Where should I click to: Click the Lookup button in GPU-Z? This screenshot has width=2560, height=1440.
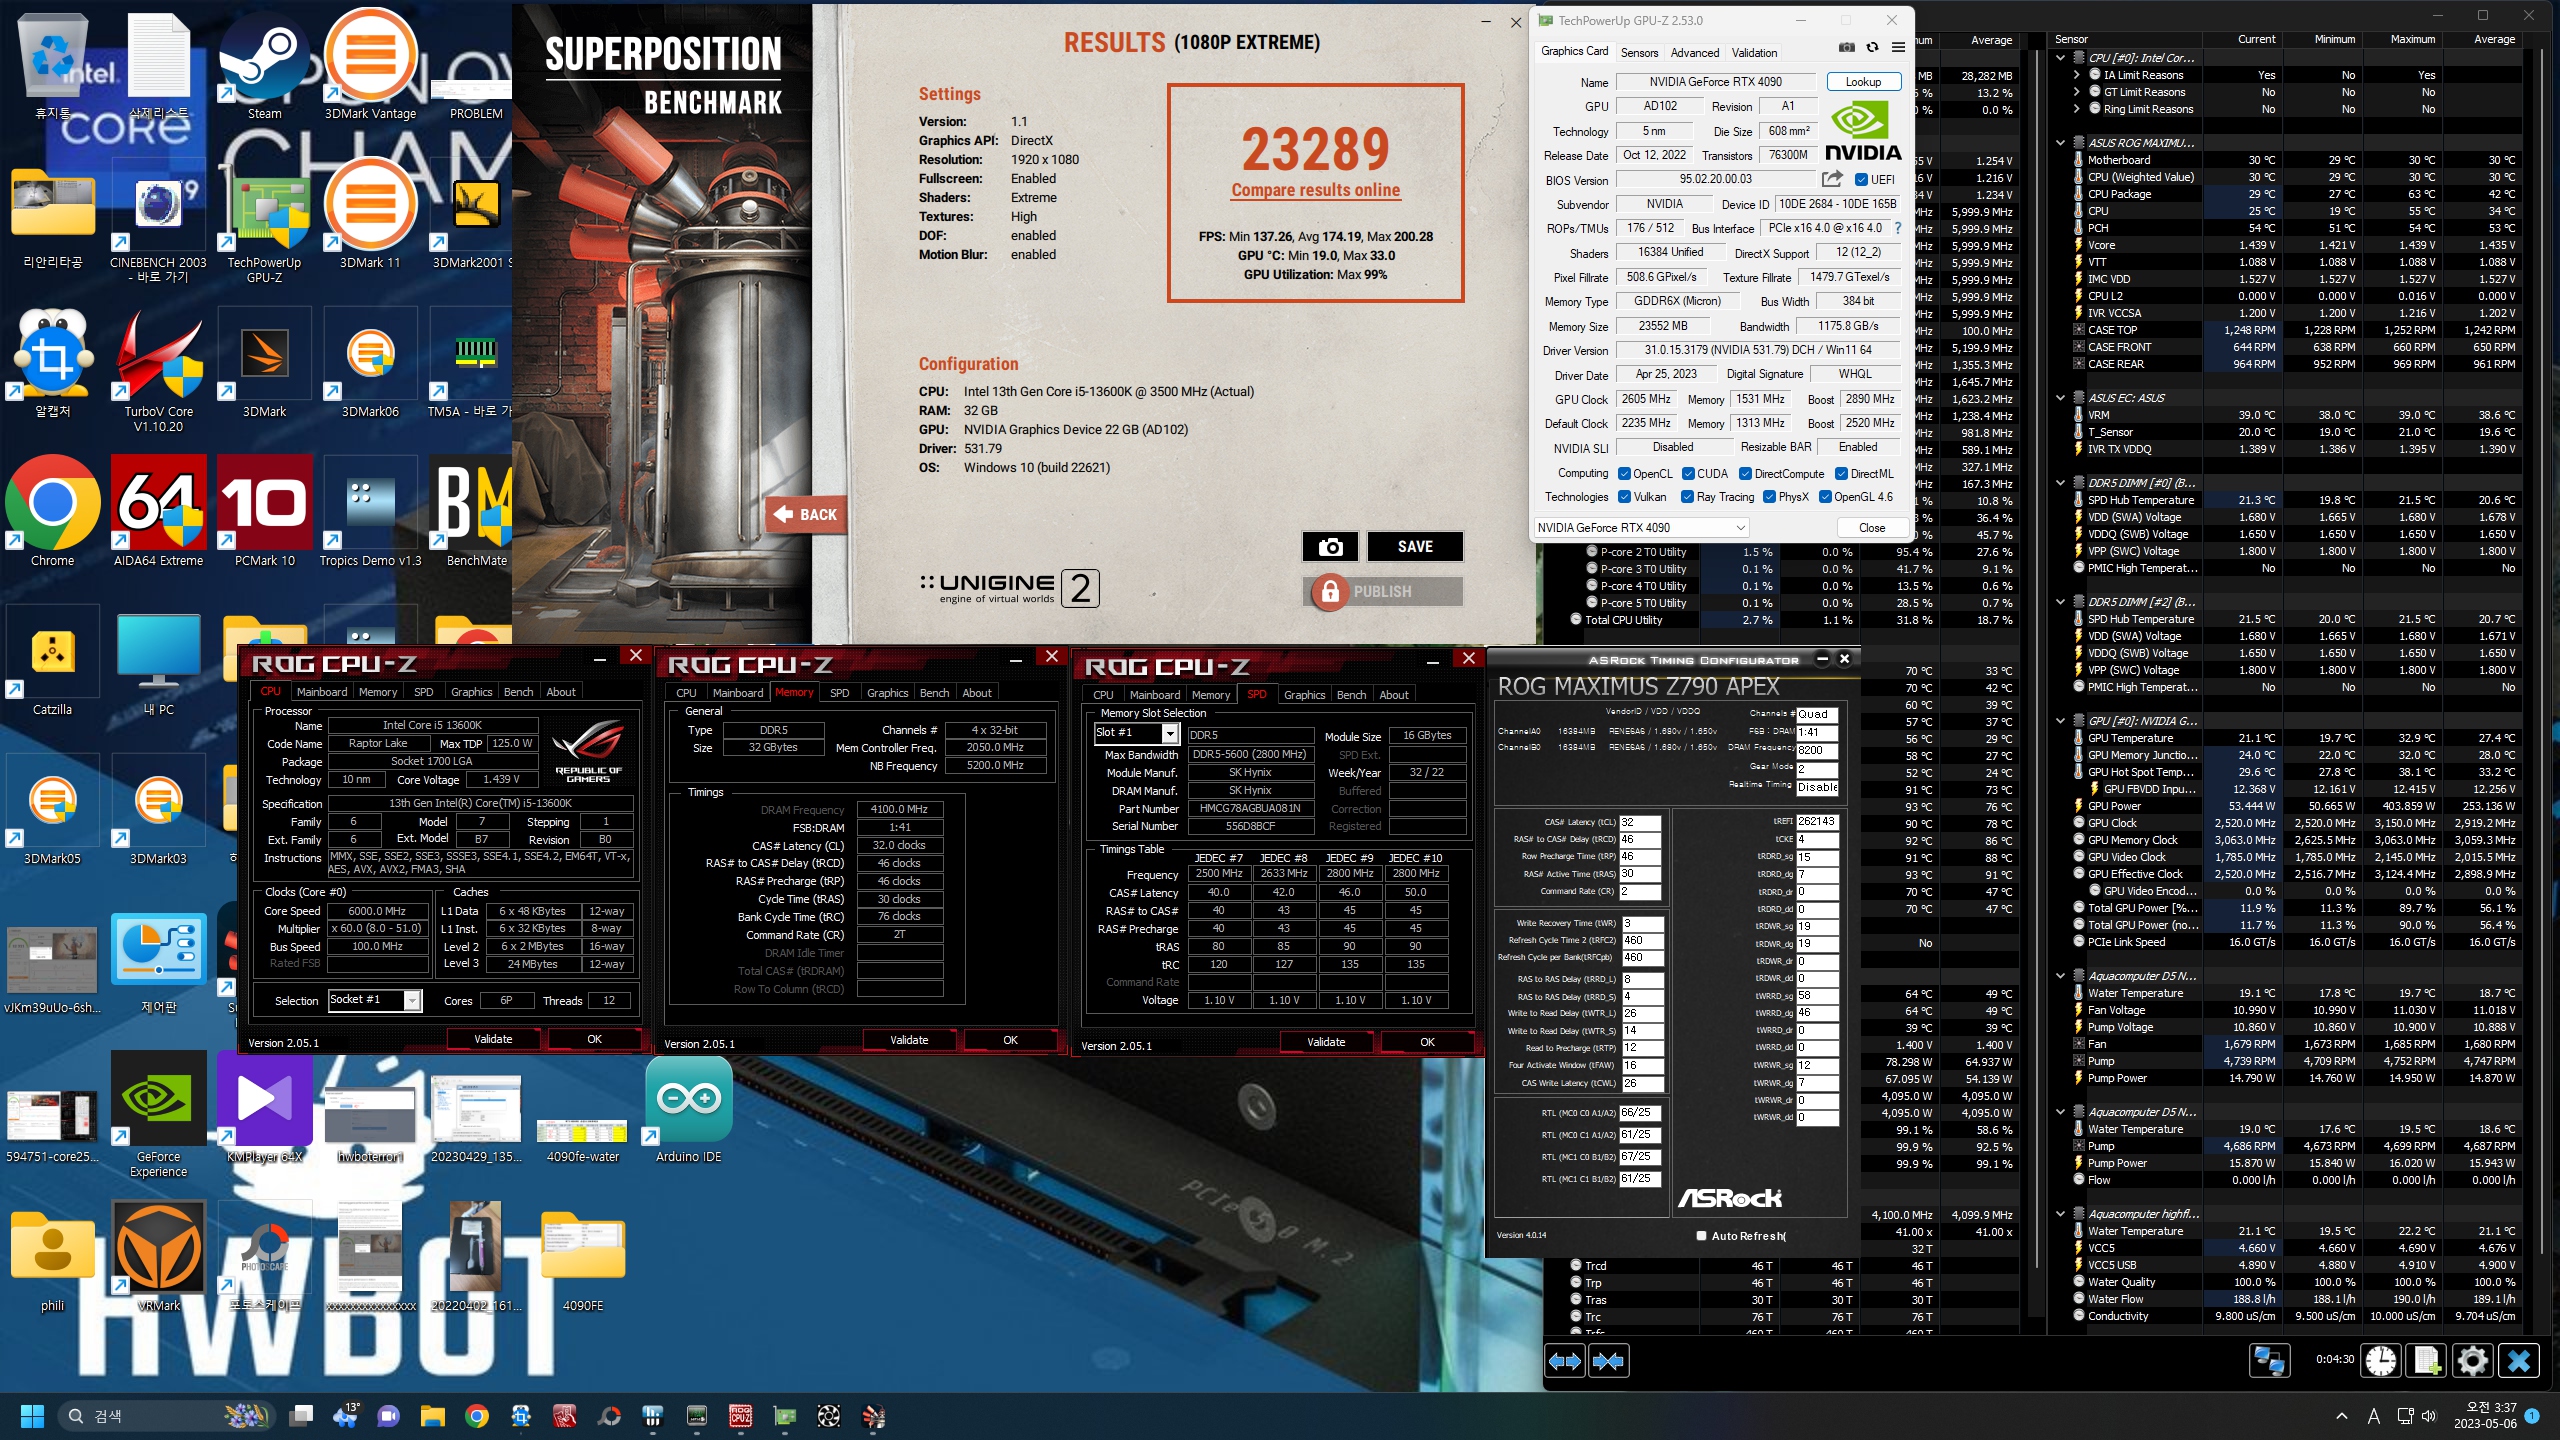pos(1863,82)
